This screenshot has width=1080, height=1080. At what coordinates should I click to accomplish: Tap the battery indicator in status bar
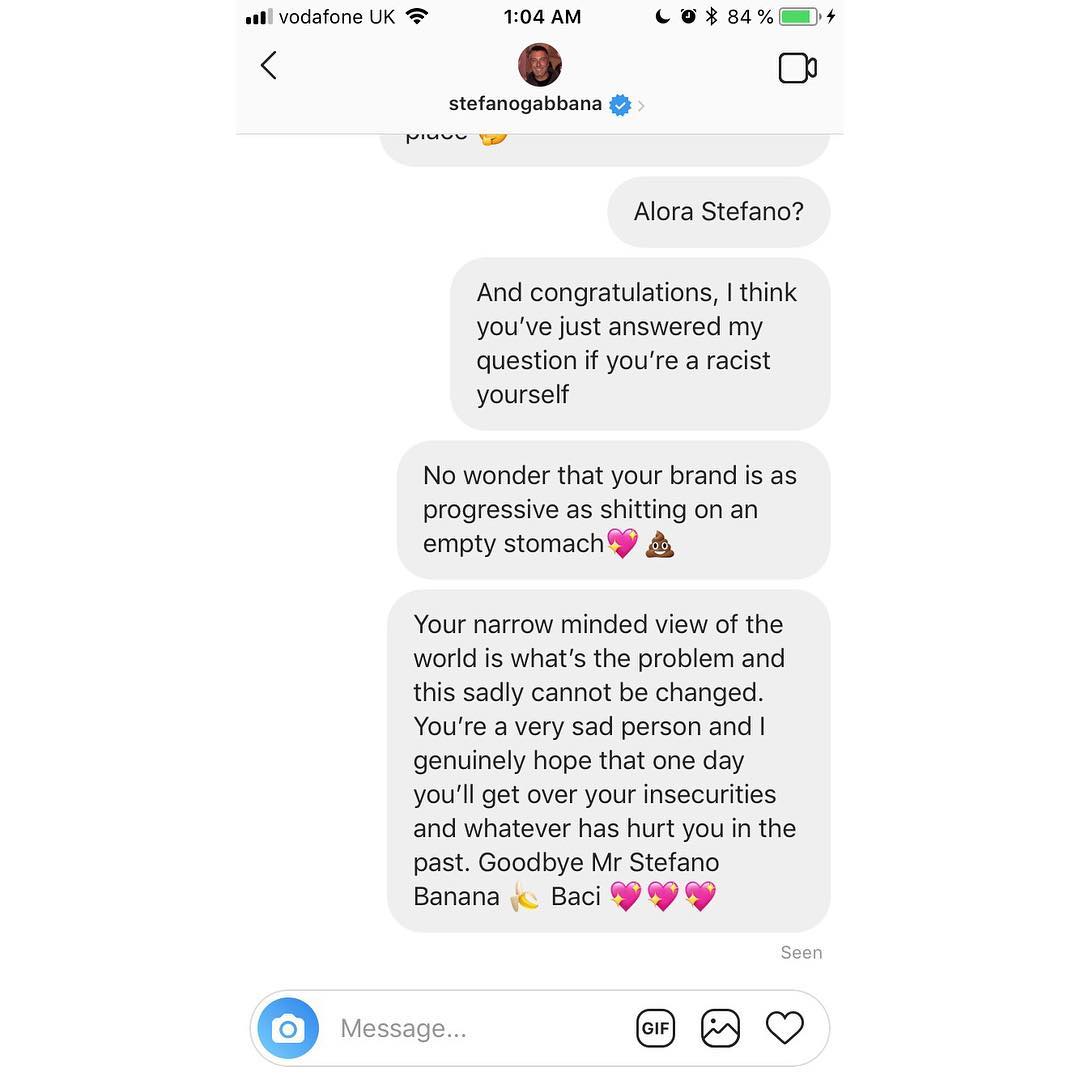799,17
